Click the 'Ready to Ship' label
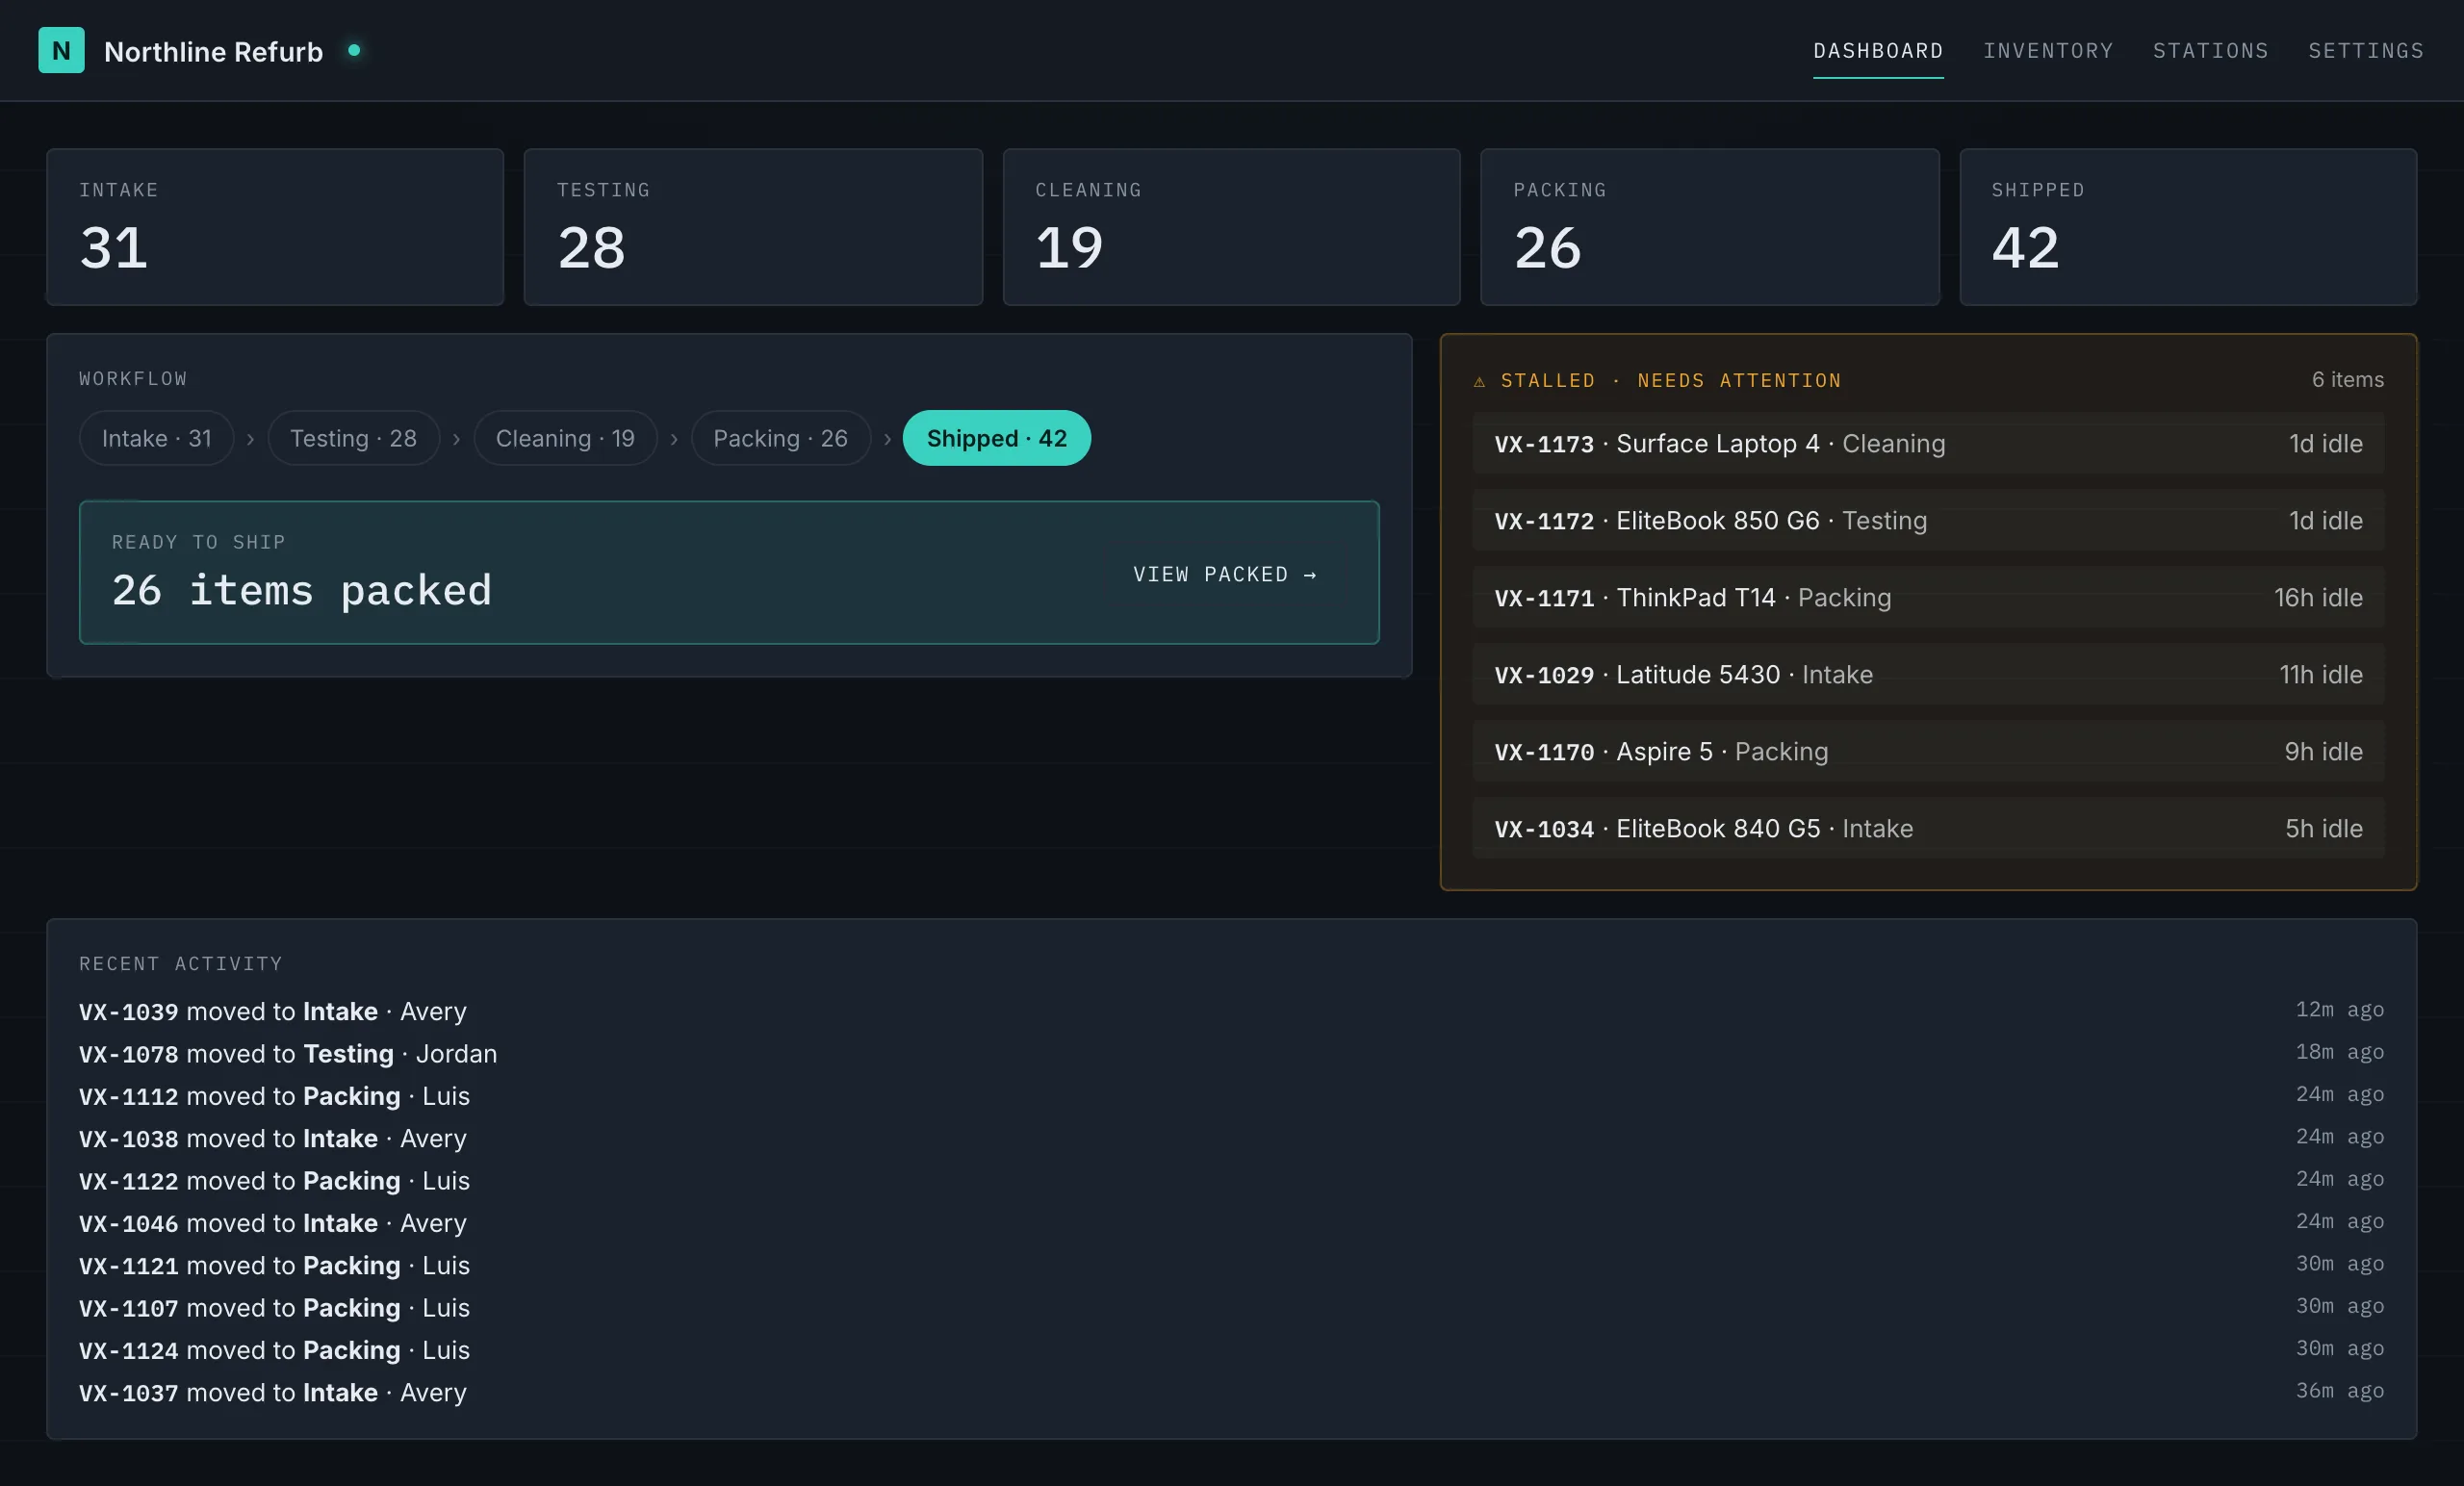This screenshot has height=1486, width=2464. coord(199,542)
